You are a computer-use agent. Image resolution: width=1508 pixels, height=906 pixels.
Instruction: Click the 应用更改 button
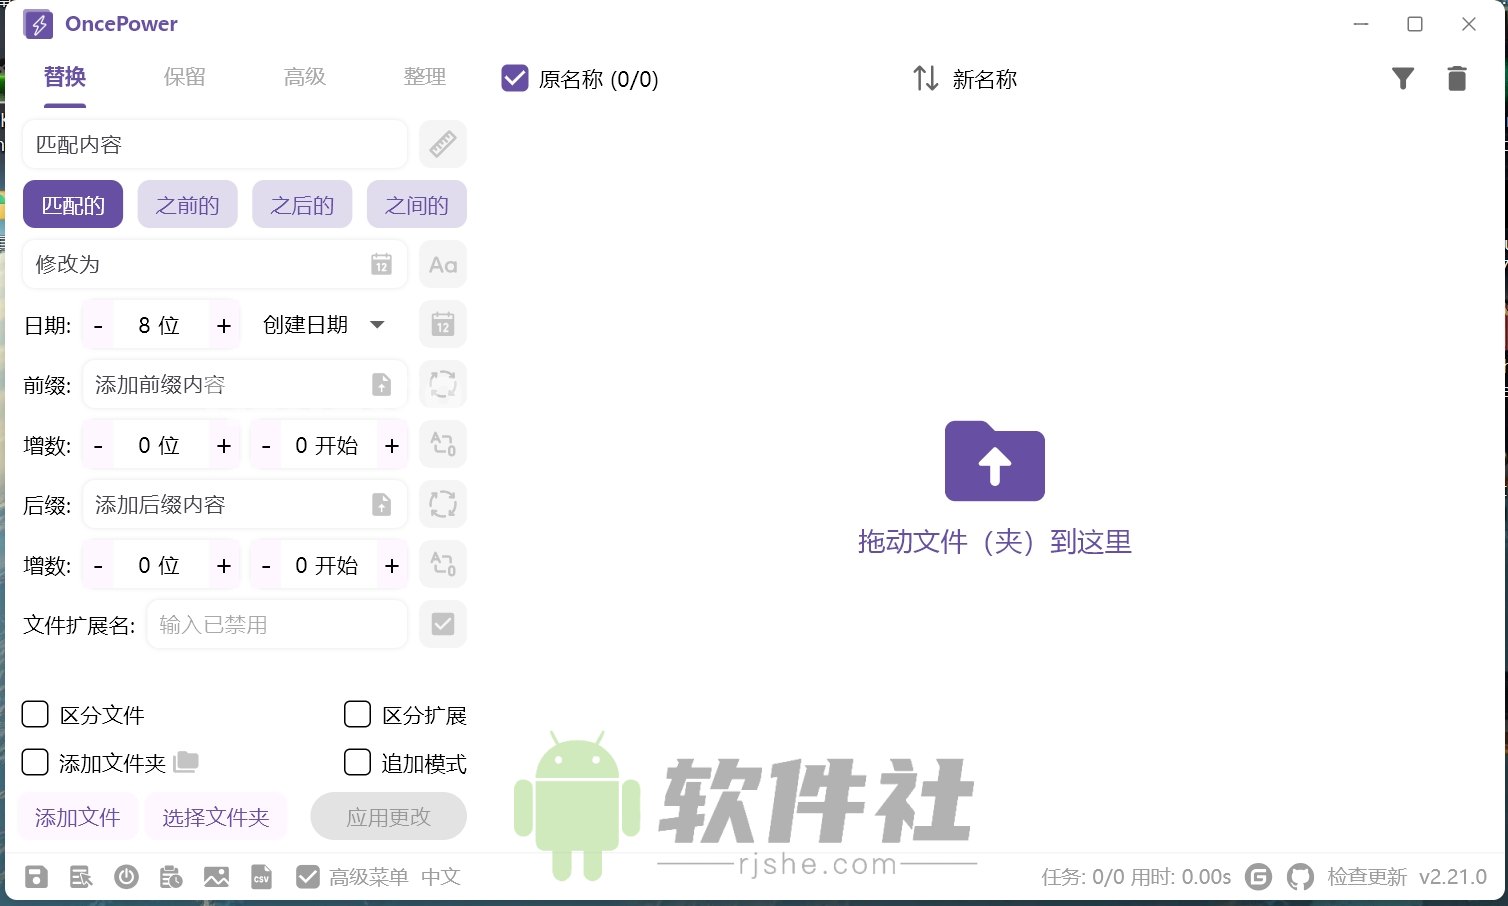[389, 817]
